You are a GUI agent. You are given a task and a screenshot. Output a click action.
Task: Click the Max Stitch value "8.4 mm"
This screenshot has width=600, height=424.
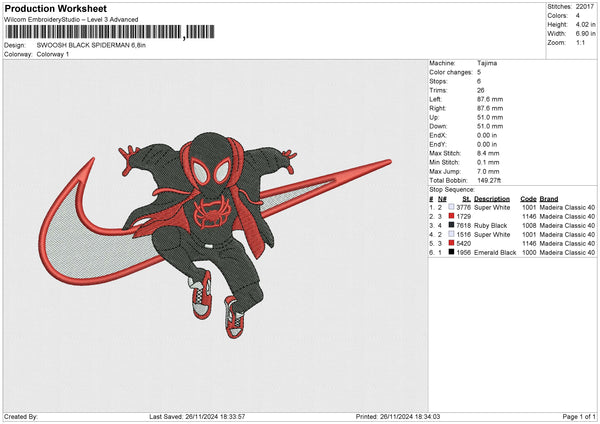[x=488, y=153]
